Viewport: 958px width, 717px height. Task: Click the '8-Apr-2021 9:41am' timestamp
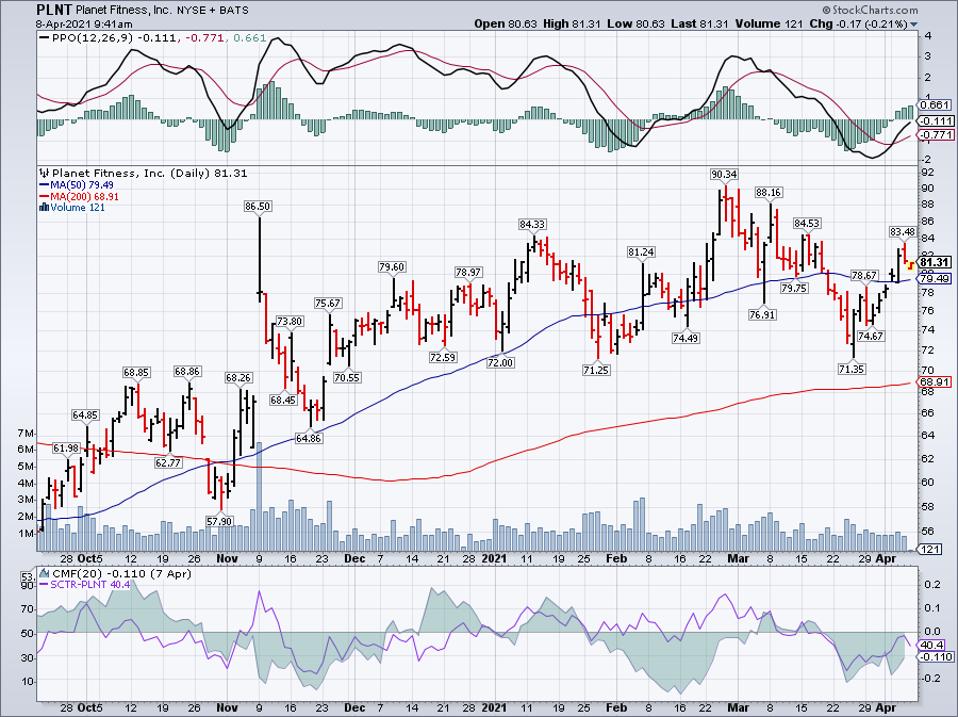pos(84,24)
